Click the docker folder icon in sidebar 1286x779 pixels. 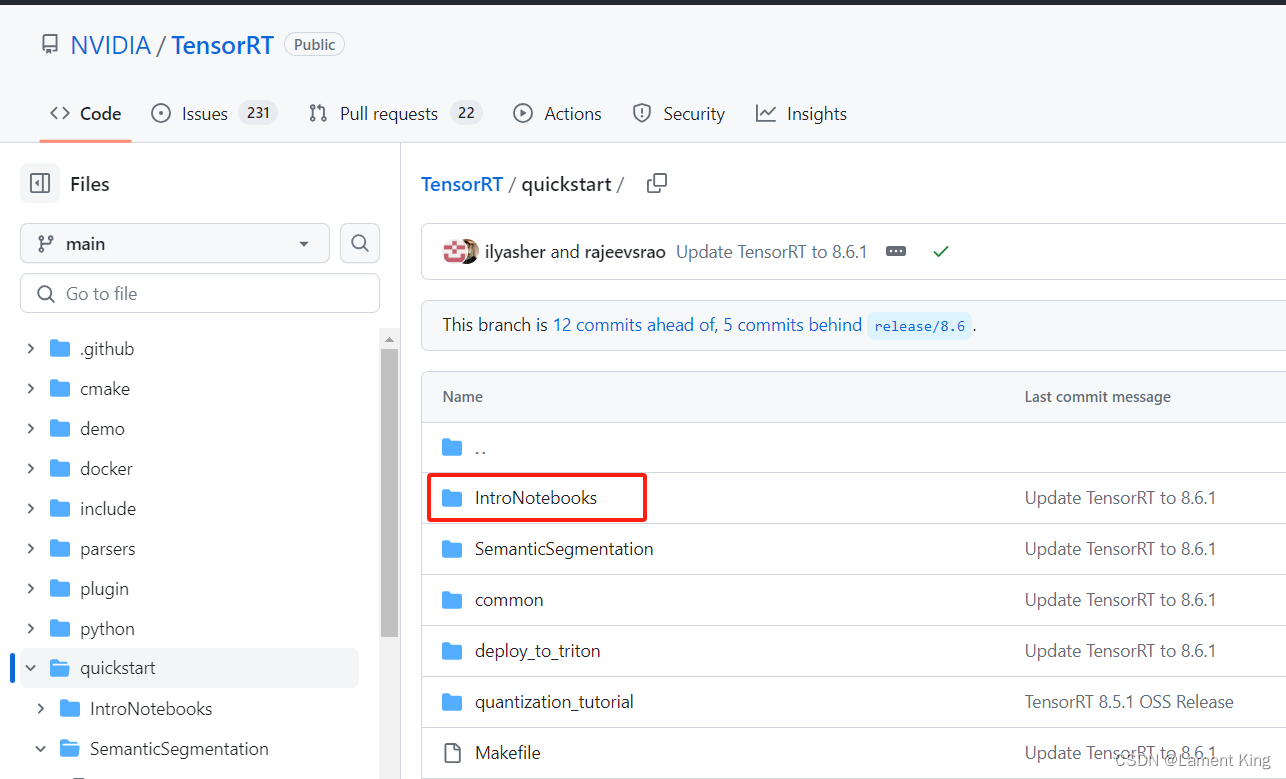(60, 469)
